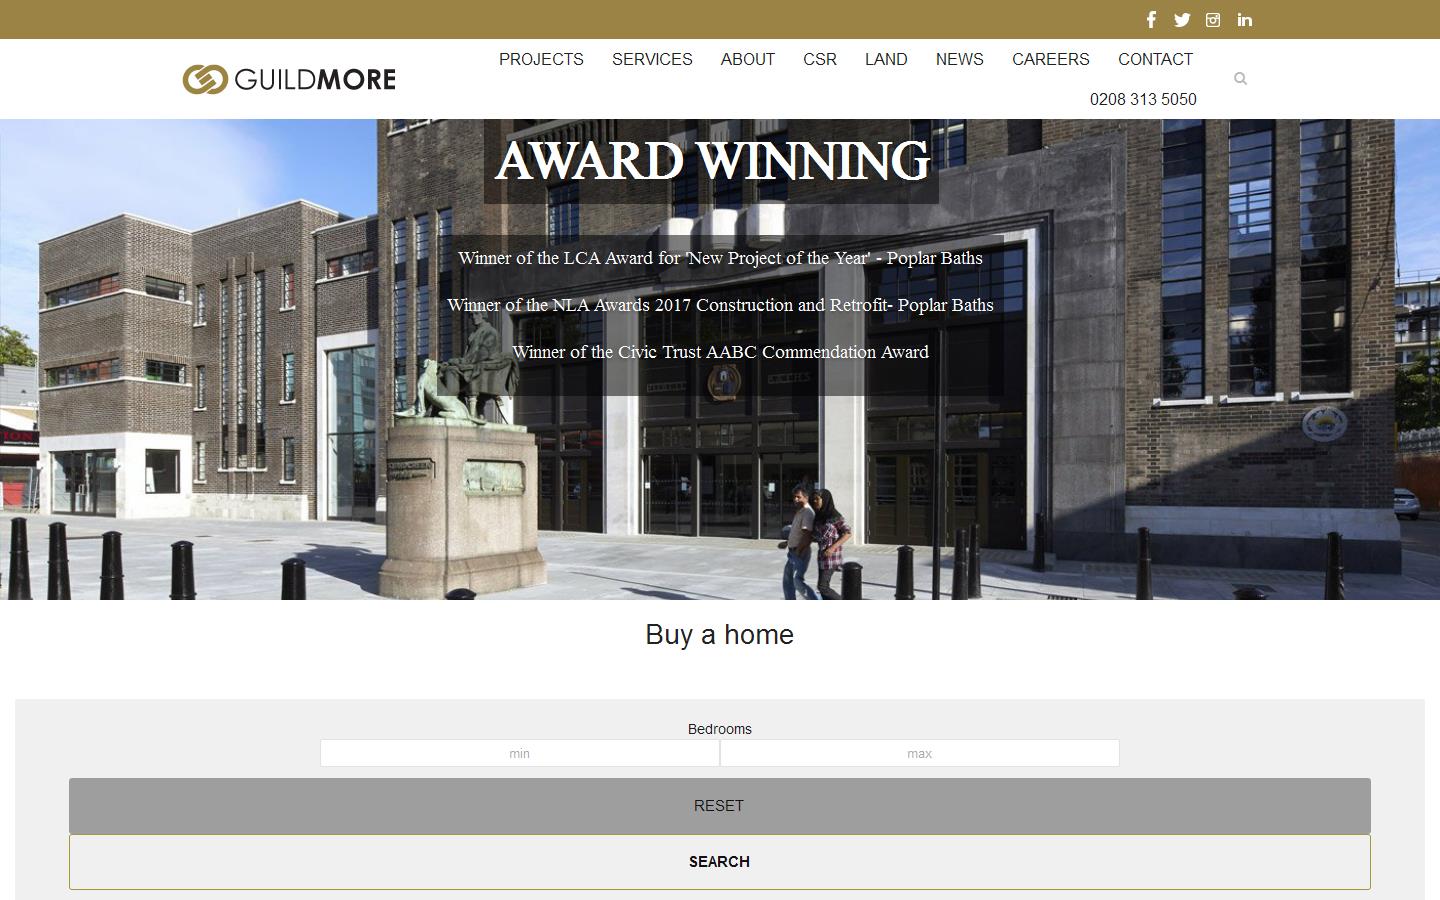
Task: Open the Instagram social icon
Action: coord(1213,19)
